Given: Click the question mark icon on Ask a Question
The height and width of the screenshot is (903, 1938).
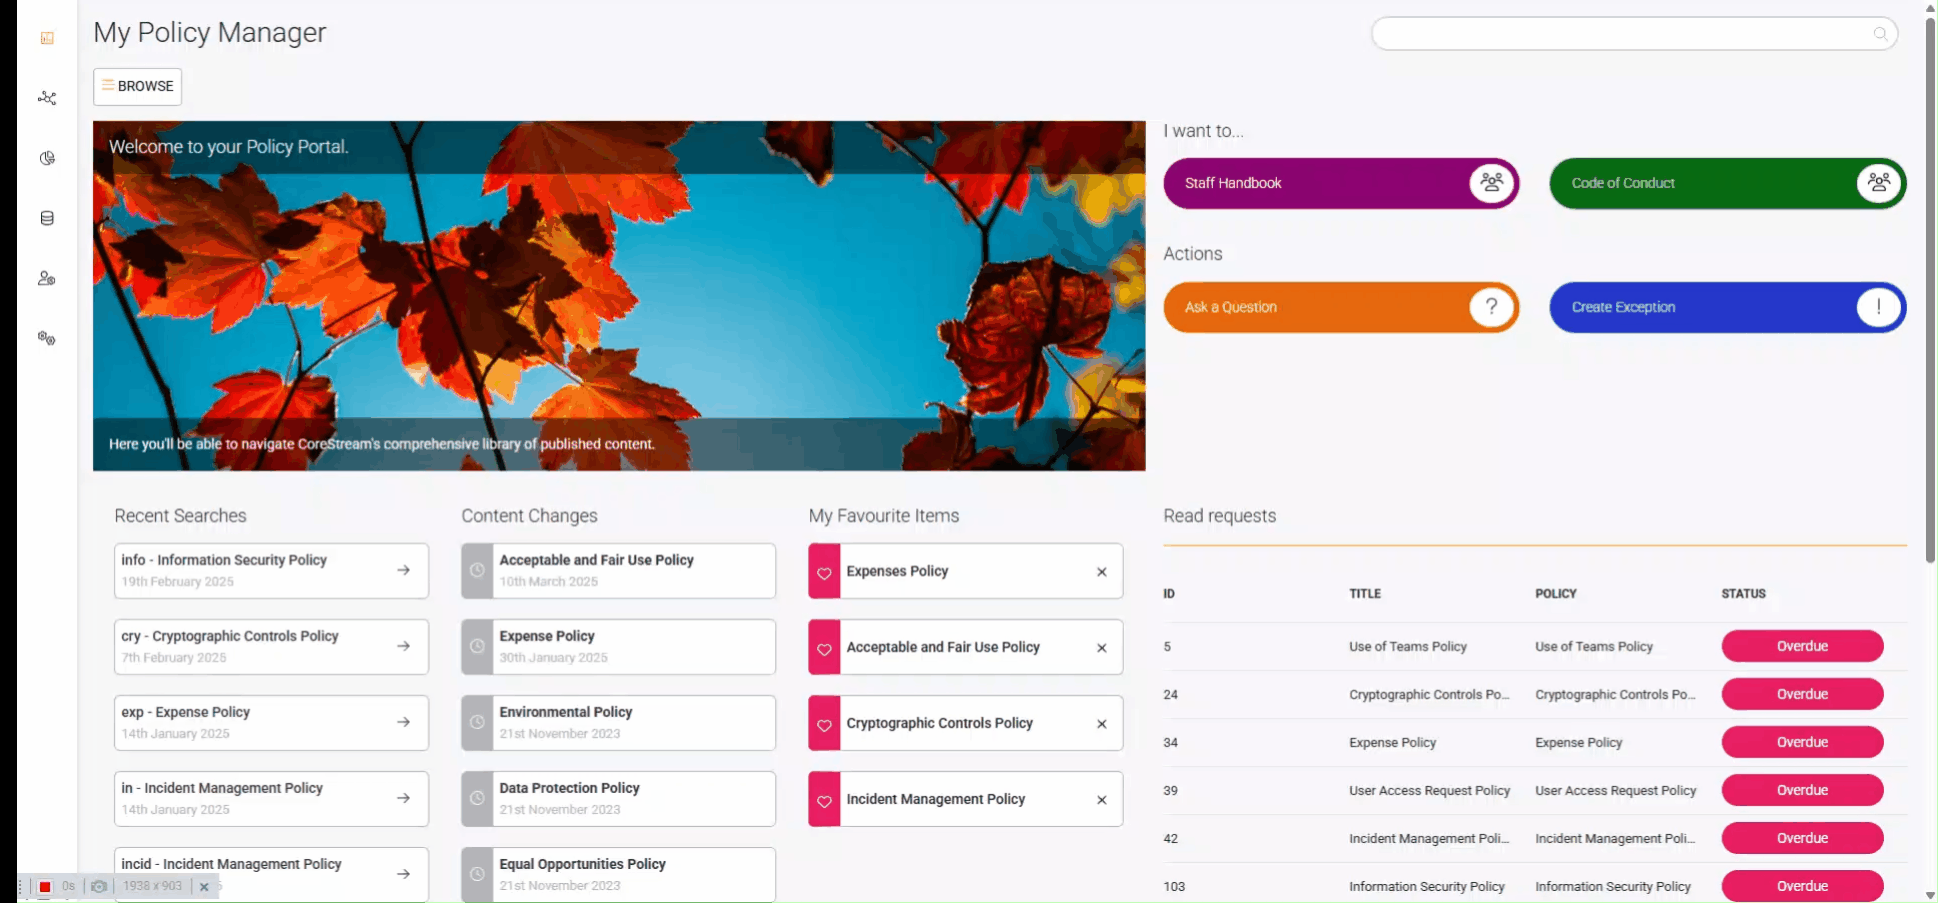Looking at the screenshot, I should coord(1491,307).
